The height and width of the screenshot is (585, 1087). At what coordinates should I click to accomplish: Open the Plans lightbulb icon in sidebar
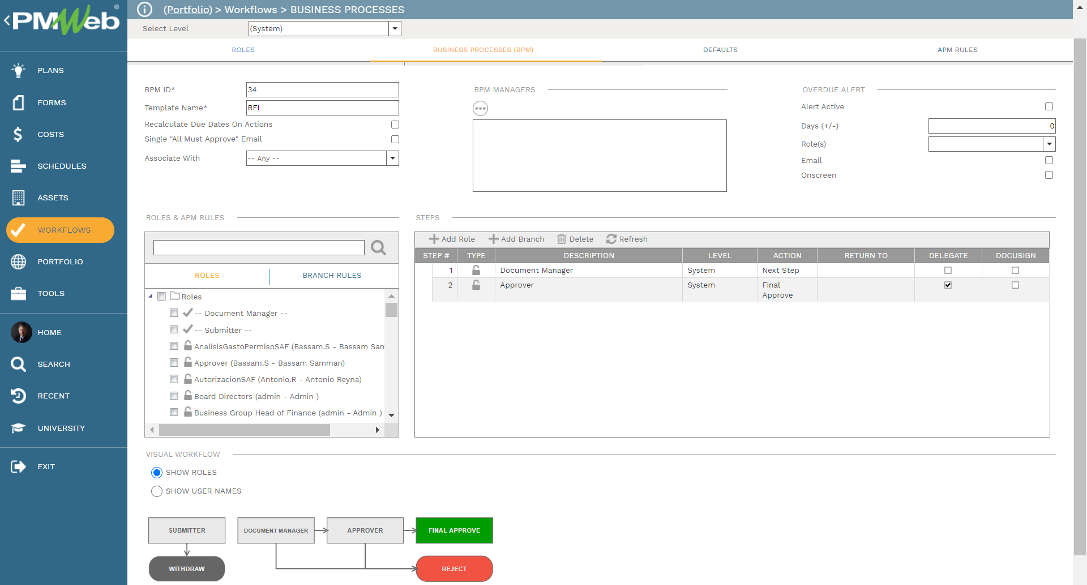coord(19,70)
